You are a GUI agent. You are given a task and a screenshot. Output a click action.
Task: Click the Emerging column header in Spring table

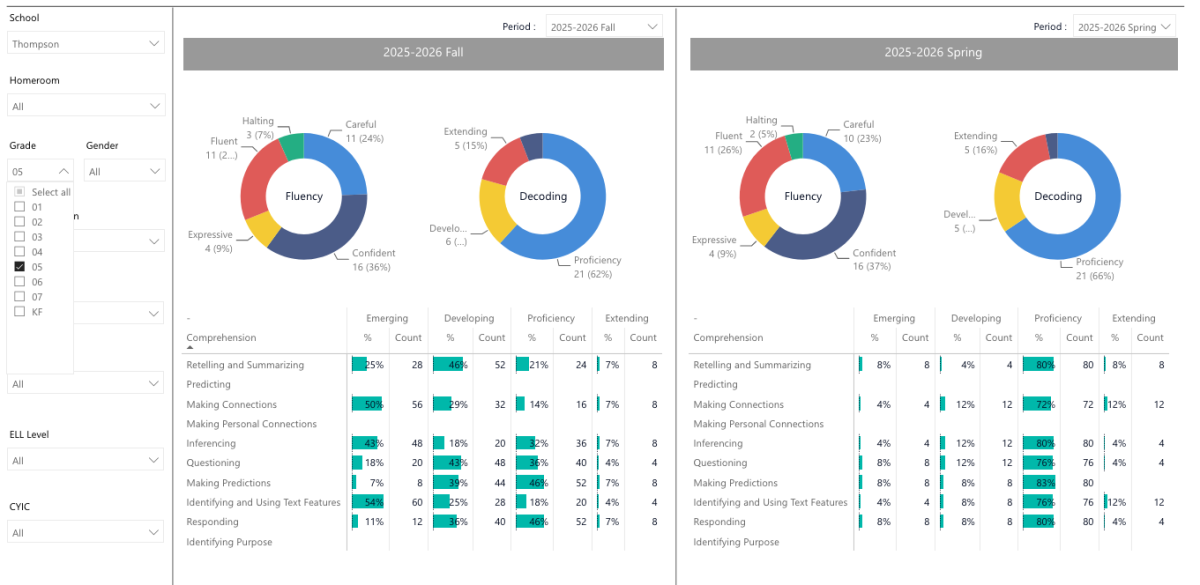894,318
